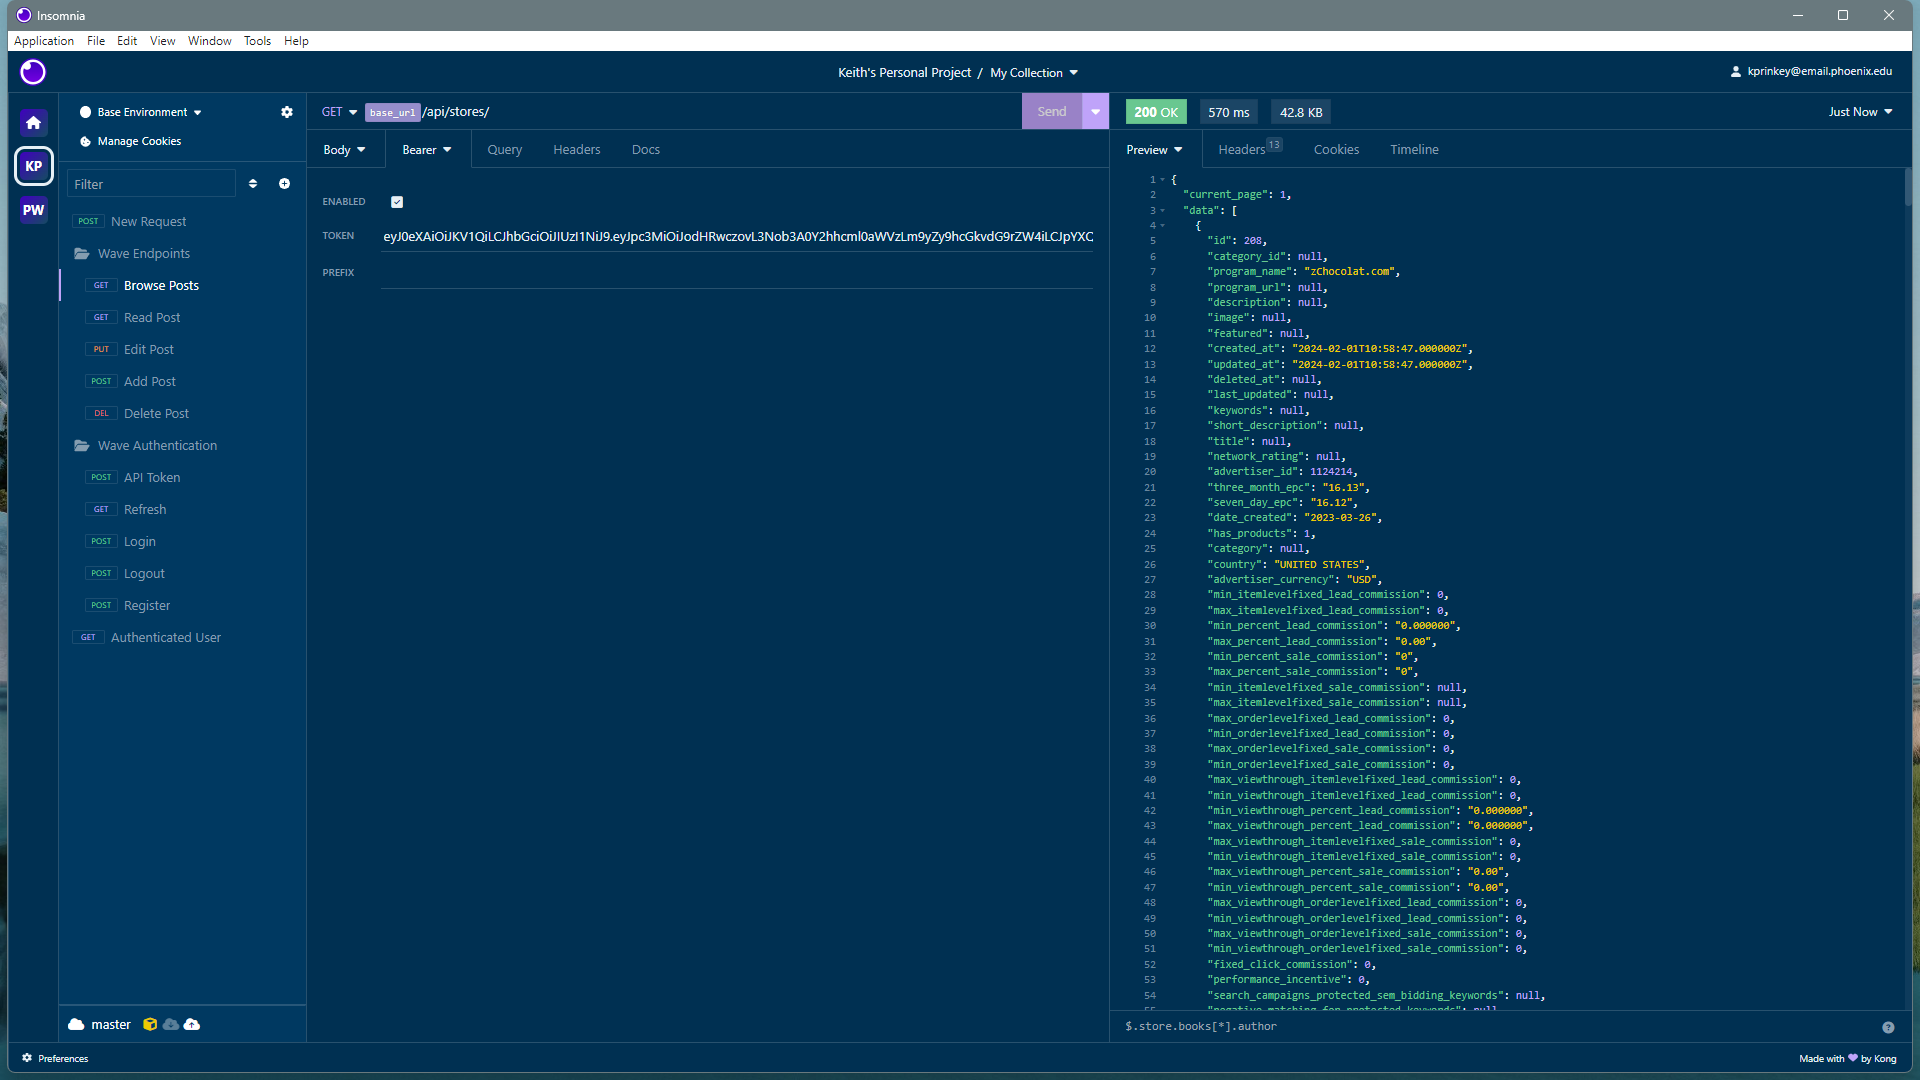The height and width of the screenshot is (1080, 1920).
Task: Collapse the object fold at line 4
Action: click(x=1162, y=226)
